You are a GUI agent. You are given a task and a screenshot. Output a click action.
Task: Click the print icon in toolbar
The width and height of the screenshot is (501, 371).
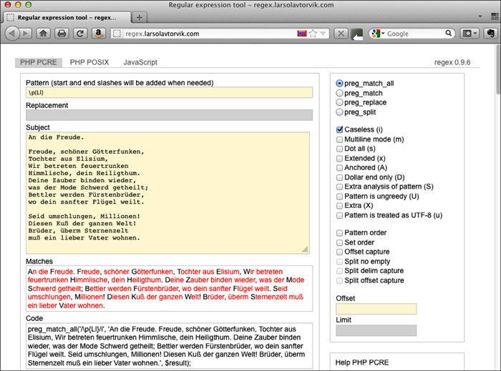coord(62,34)
